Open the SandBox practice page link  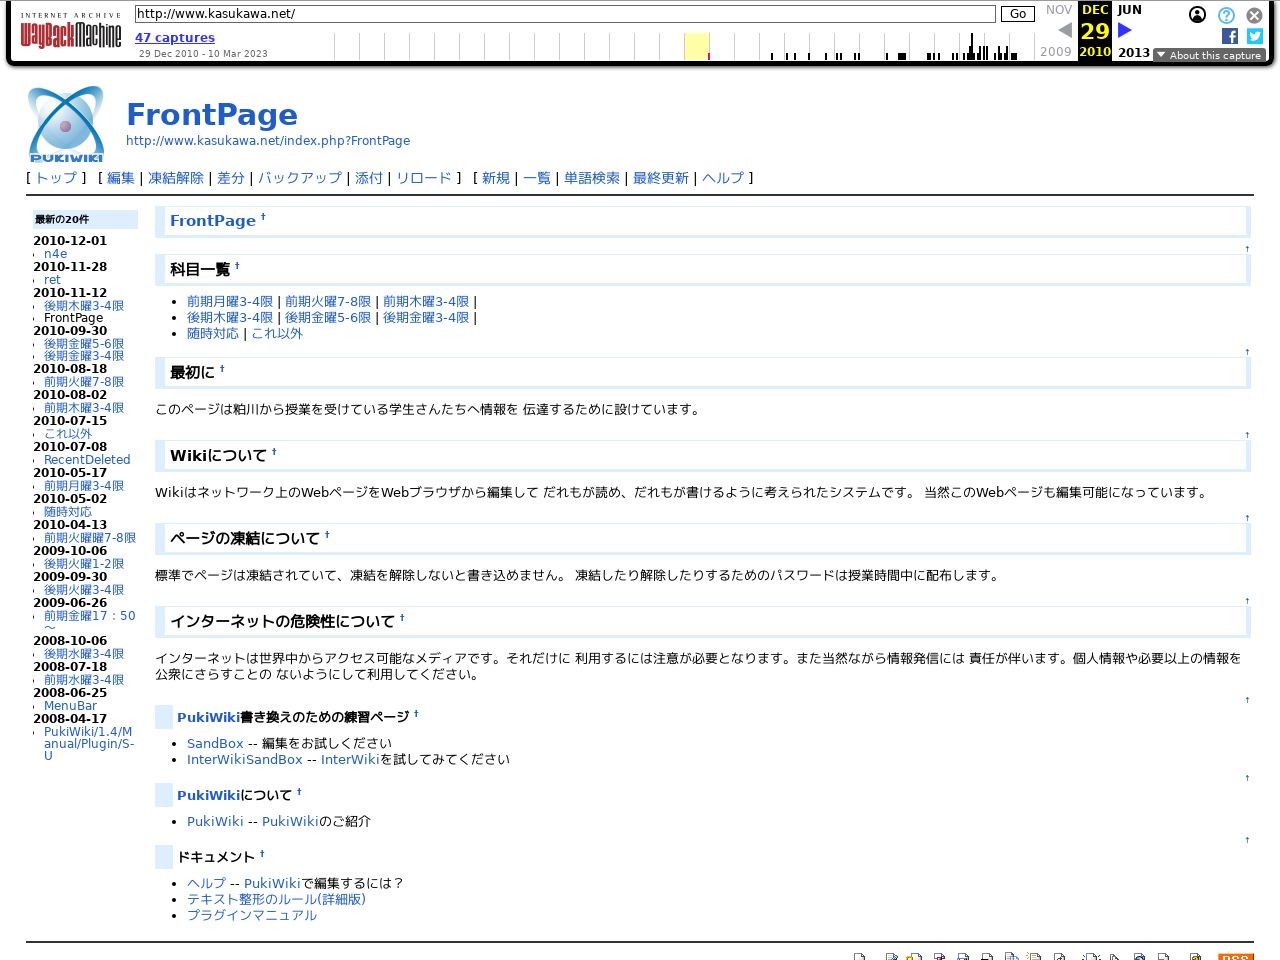point(215,744)
